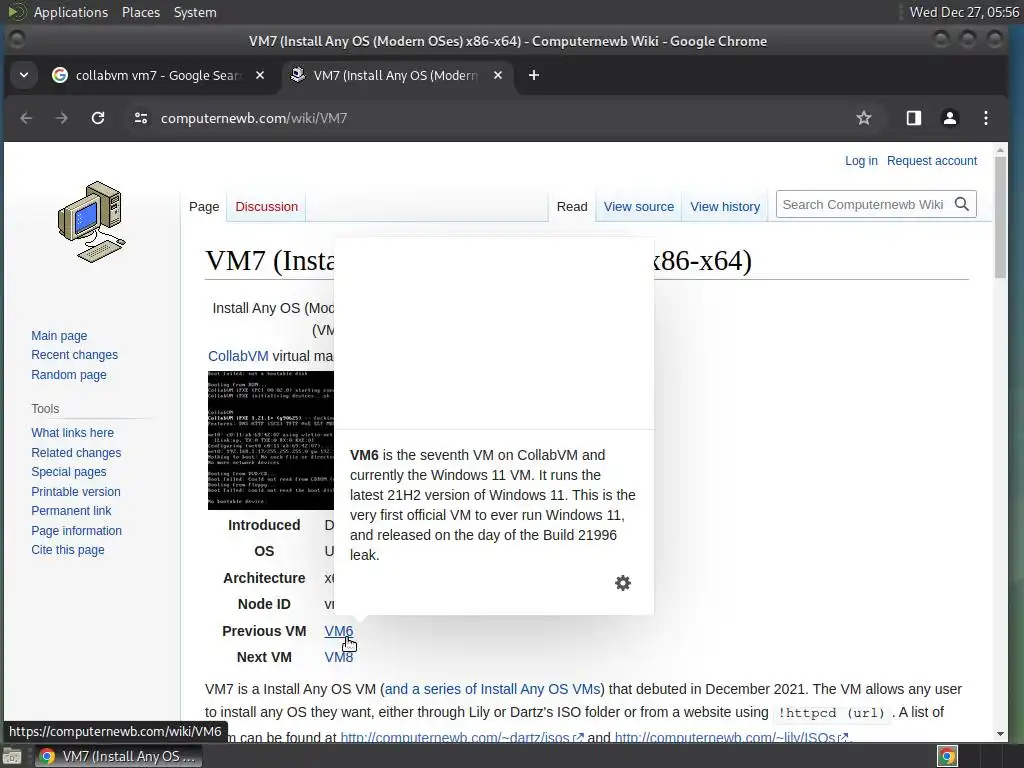Click Chrome icon at bottom-right panel
This screenshot has width=1024, height=768.
point(947,756)
